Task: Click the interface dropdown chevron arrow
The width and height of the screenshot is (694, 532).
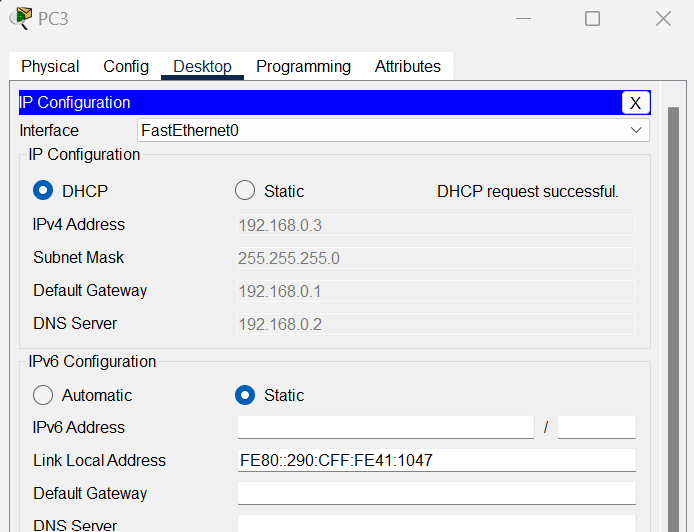Action: pyautogui.click(x=636, y=130)
